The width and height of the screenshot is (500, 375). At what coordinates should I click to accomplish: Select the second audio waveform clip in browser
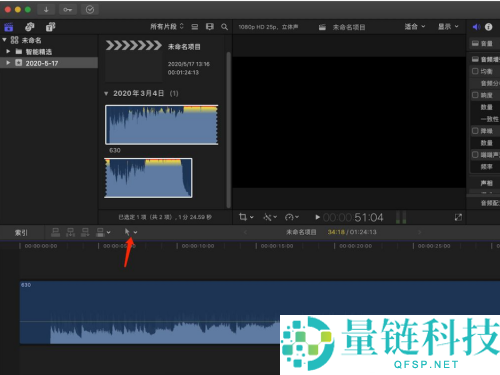(x=148, y=178)
